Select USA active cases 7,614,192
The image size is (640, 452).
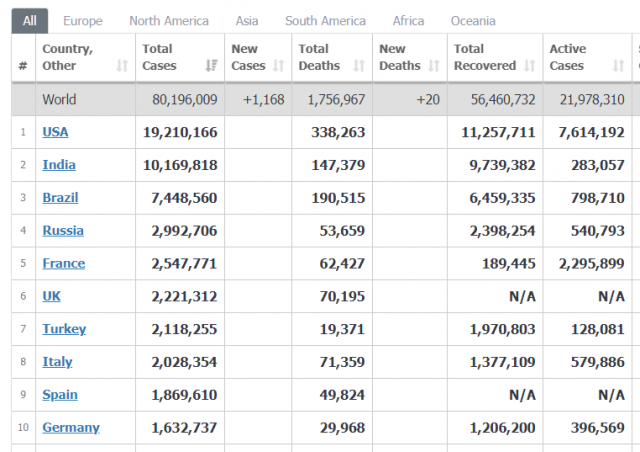point(591,132)
